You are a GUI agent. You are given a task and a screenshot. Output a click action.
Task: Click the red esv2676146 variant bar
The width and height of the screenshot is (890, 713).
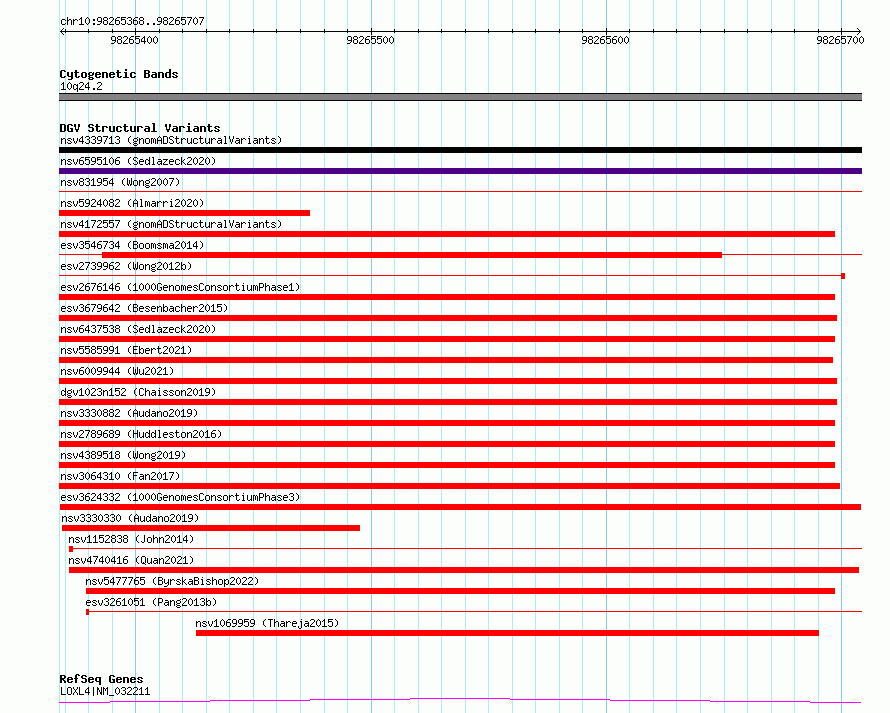pos(447,297)
